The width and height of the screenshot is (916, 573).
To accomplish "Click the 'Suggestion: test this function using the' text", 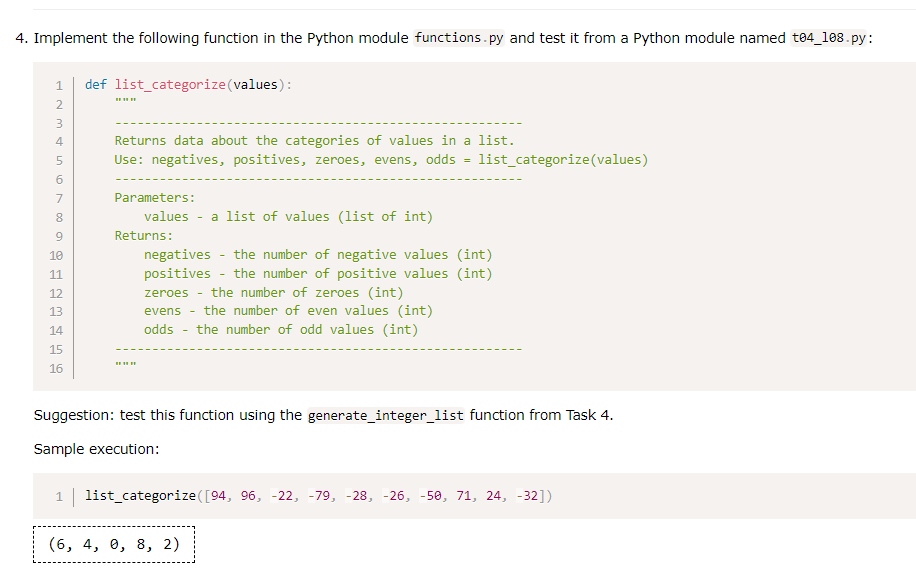I will pyautogui.click(x=168, y=415).
